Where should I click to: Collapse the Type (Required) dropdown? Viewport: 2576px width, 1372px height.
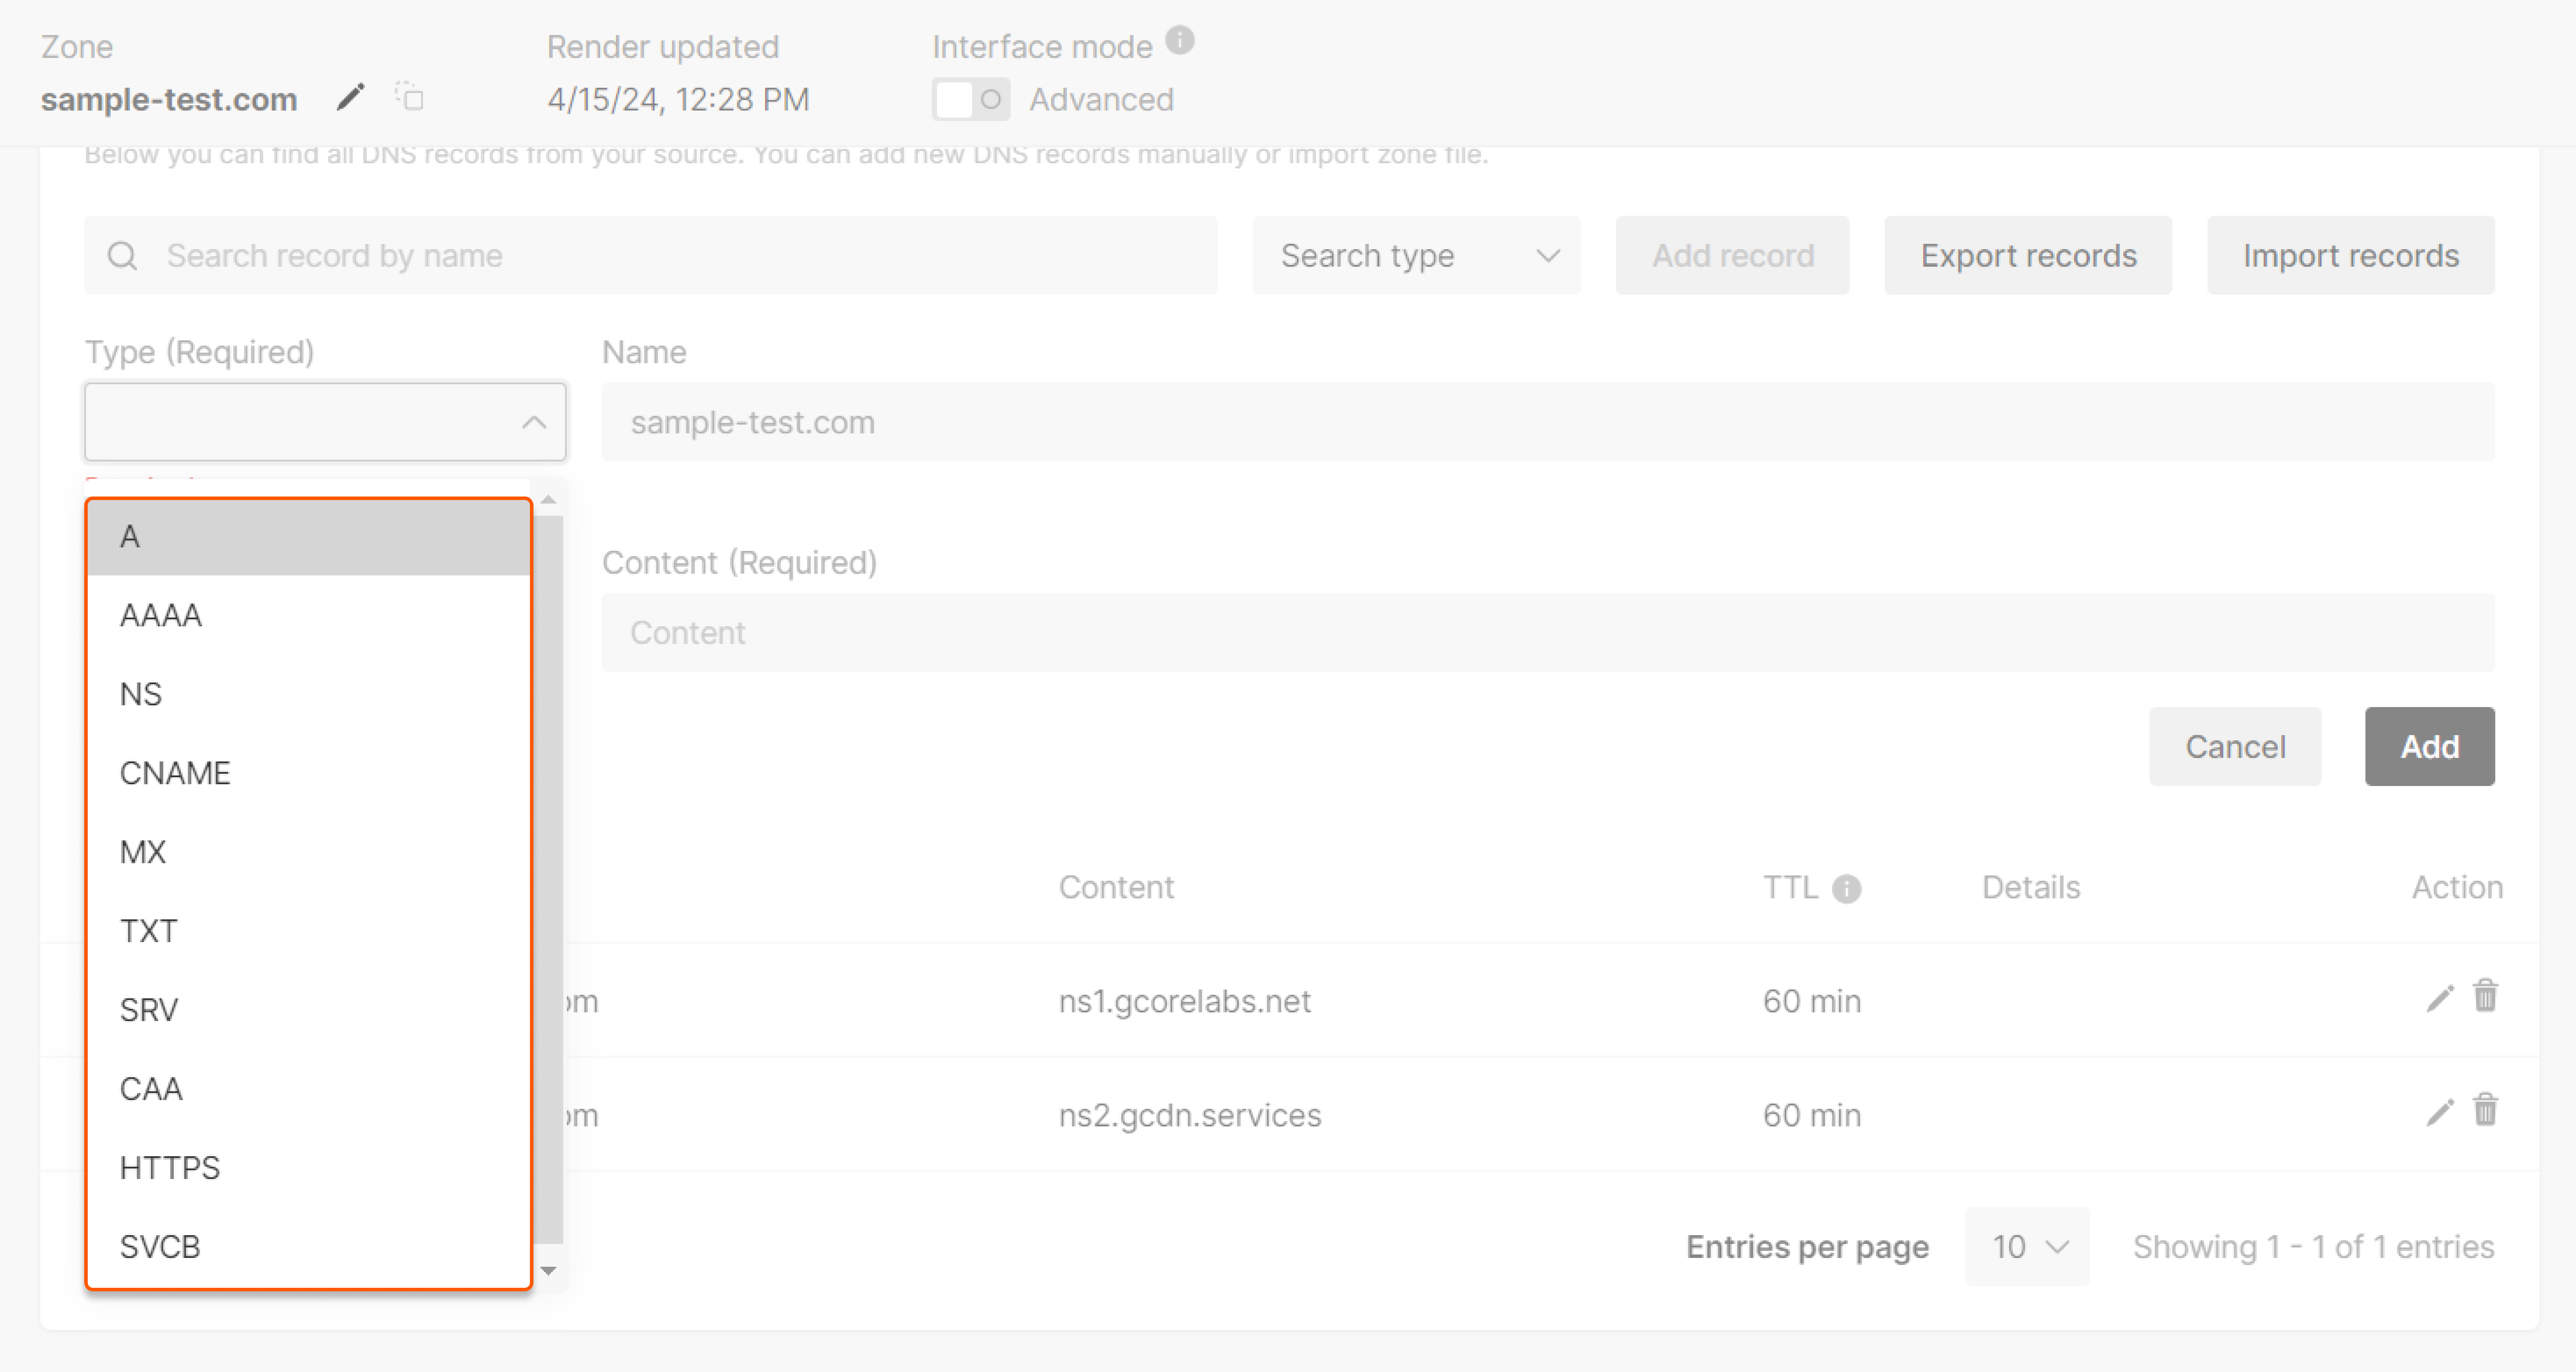(x=534, y=421)
